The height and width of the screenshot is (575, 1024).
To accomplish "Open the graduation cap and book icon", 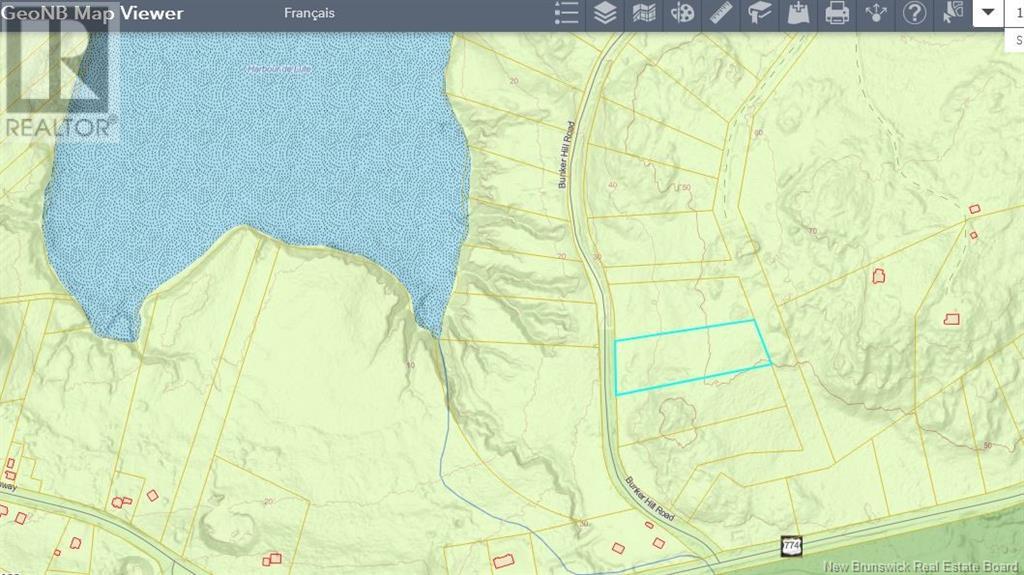I will [x=760, y=13].
